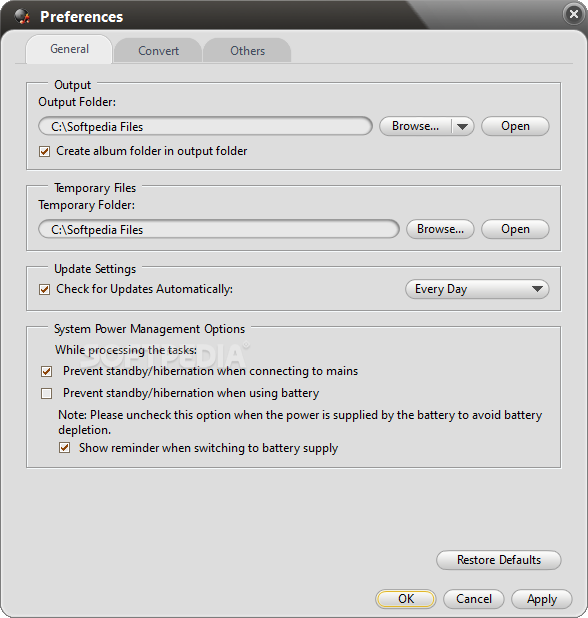Open the Others tab
This screenshot has width=588, height=618.
247,51
